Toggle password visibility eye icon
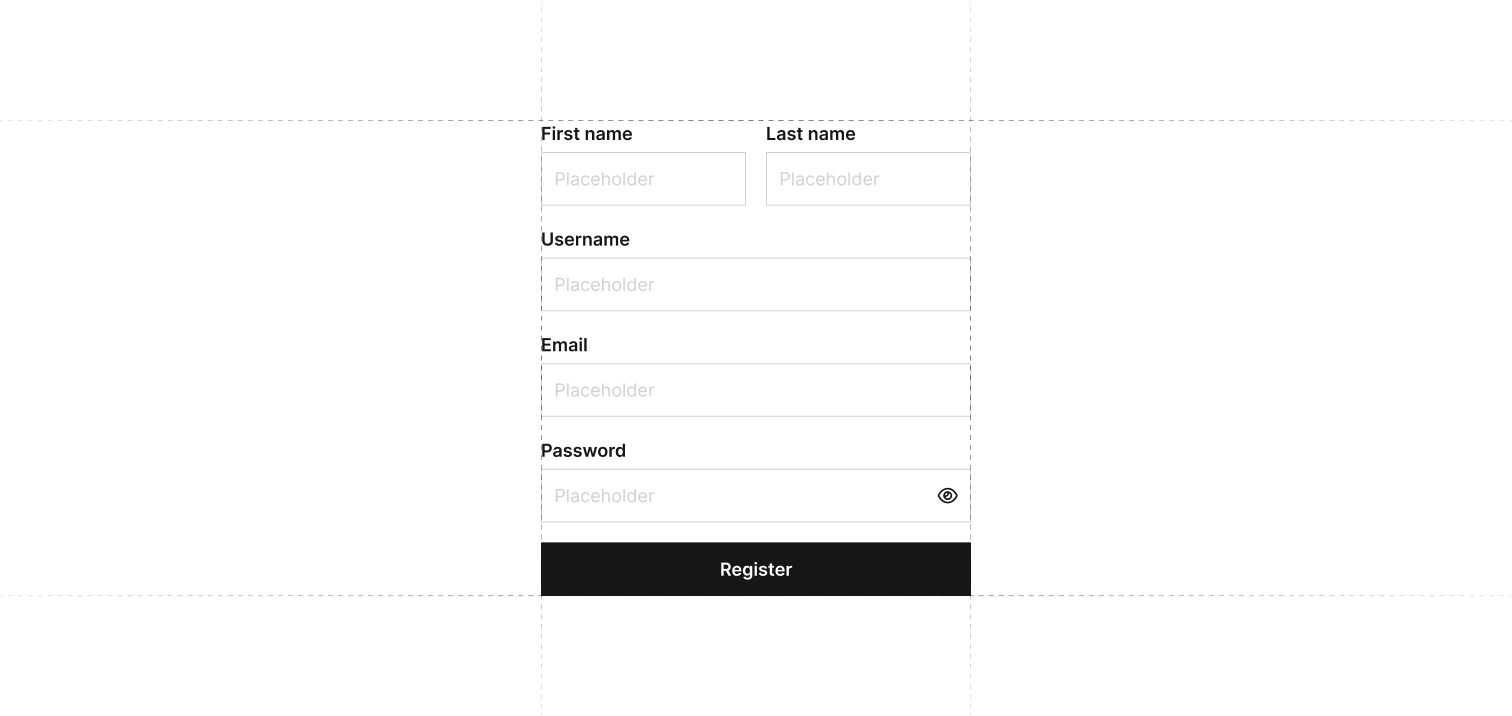Image resolution: width=1512 pixels, height=716 pixels. (x=947, y=496)
